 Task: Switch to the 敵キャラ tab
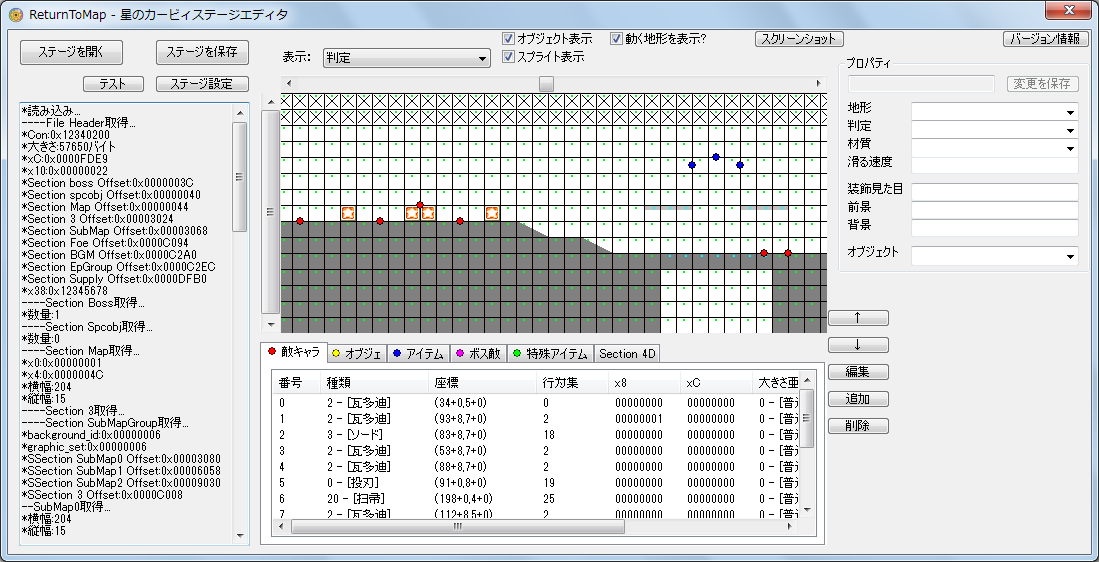294,352
